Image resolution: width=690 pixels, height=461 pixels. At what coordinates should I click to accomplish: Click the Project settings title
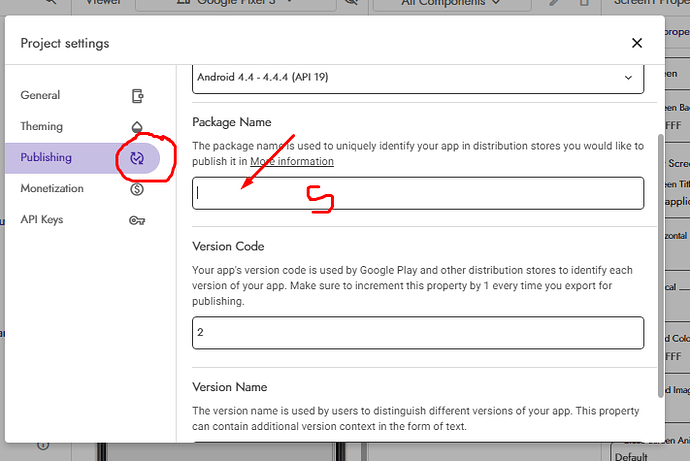coord(65,44)
